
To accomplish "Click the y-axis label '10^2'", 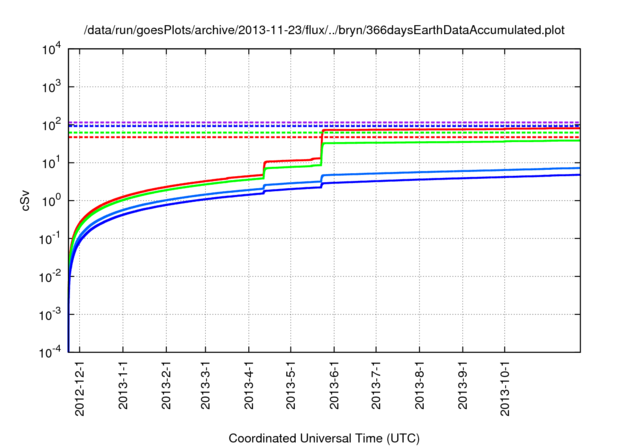I will pyautogui.click(x=52, y=125).
